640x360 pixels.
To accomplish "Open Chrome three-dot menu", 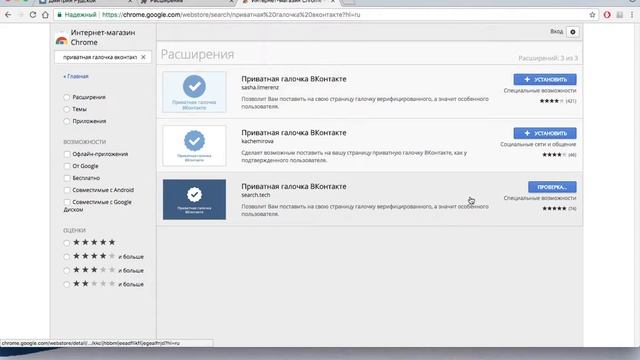I will [632, 15].
